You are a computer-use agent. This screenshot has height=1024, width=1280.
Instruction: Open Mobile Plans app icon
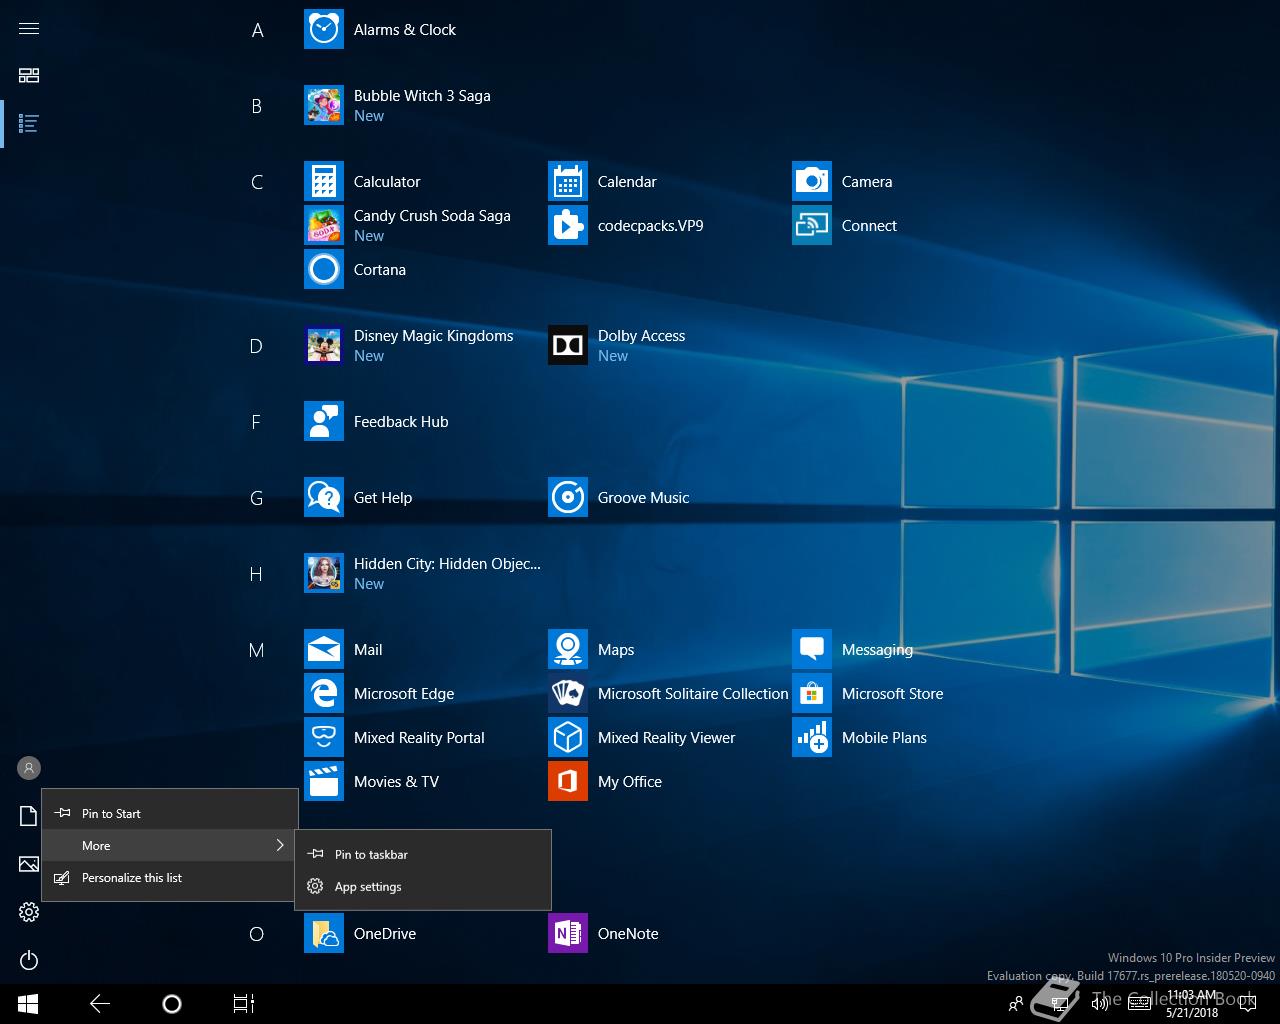(x=812, y=737)
